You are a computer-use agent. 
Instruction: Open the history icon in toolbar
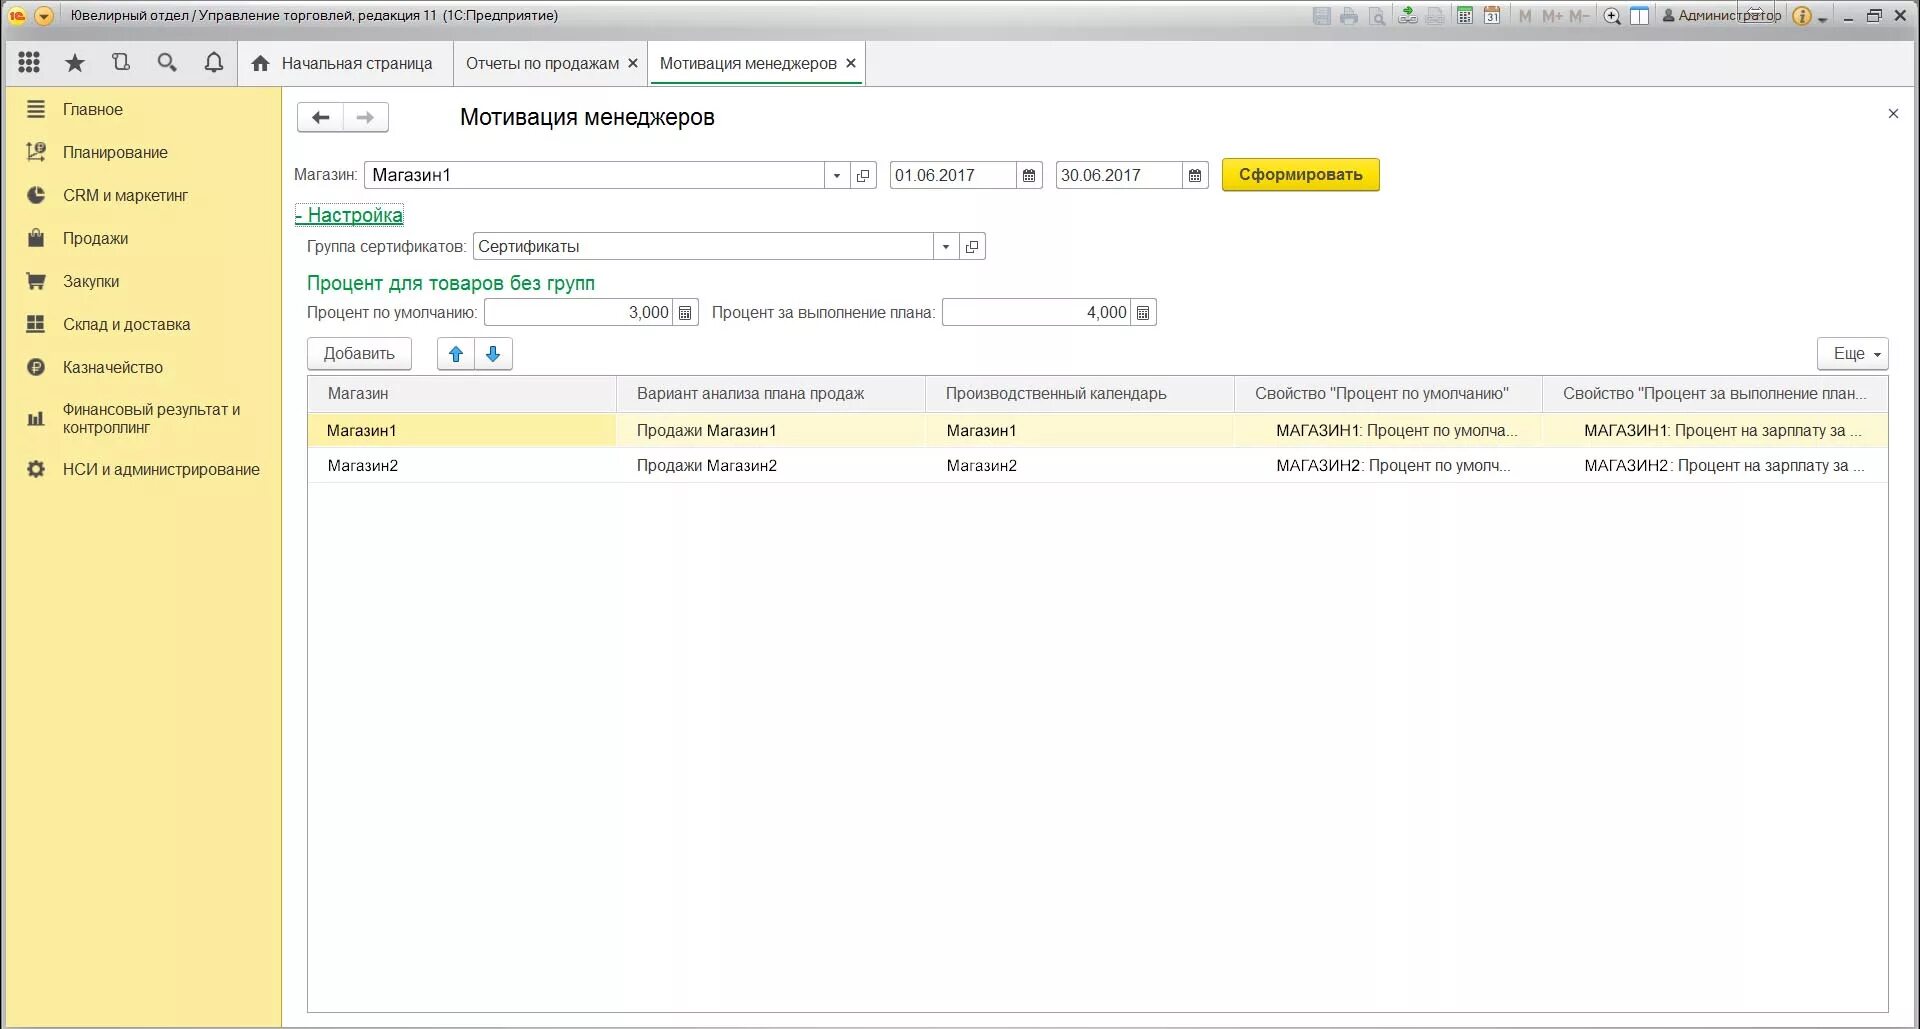point(121,63)
